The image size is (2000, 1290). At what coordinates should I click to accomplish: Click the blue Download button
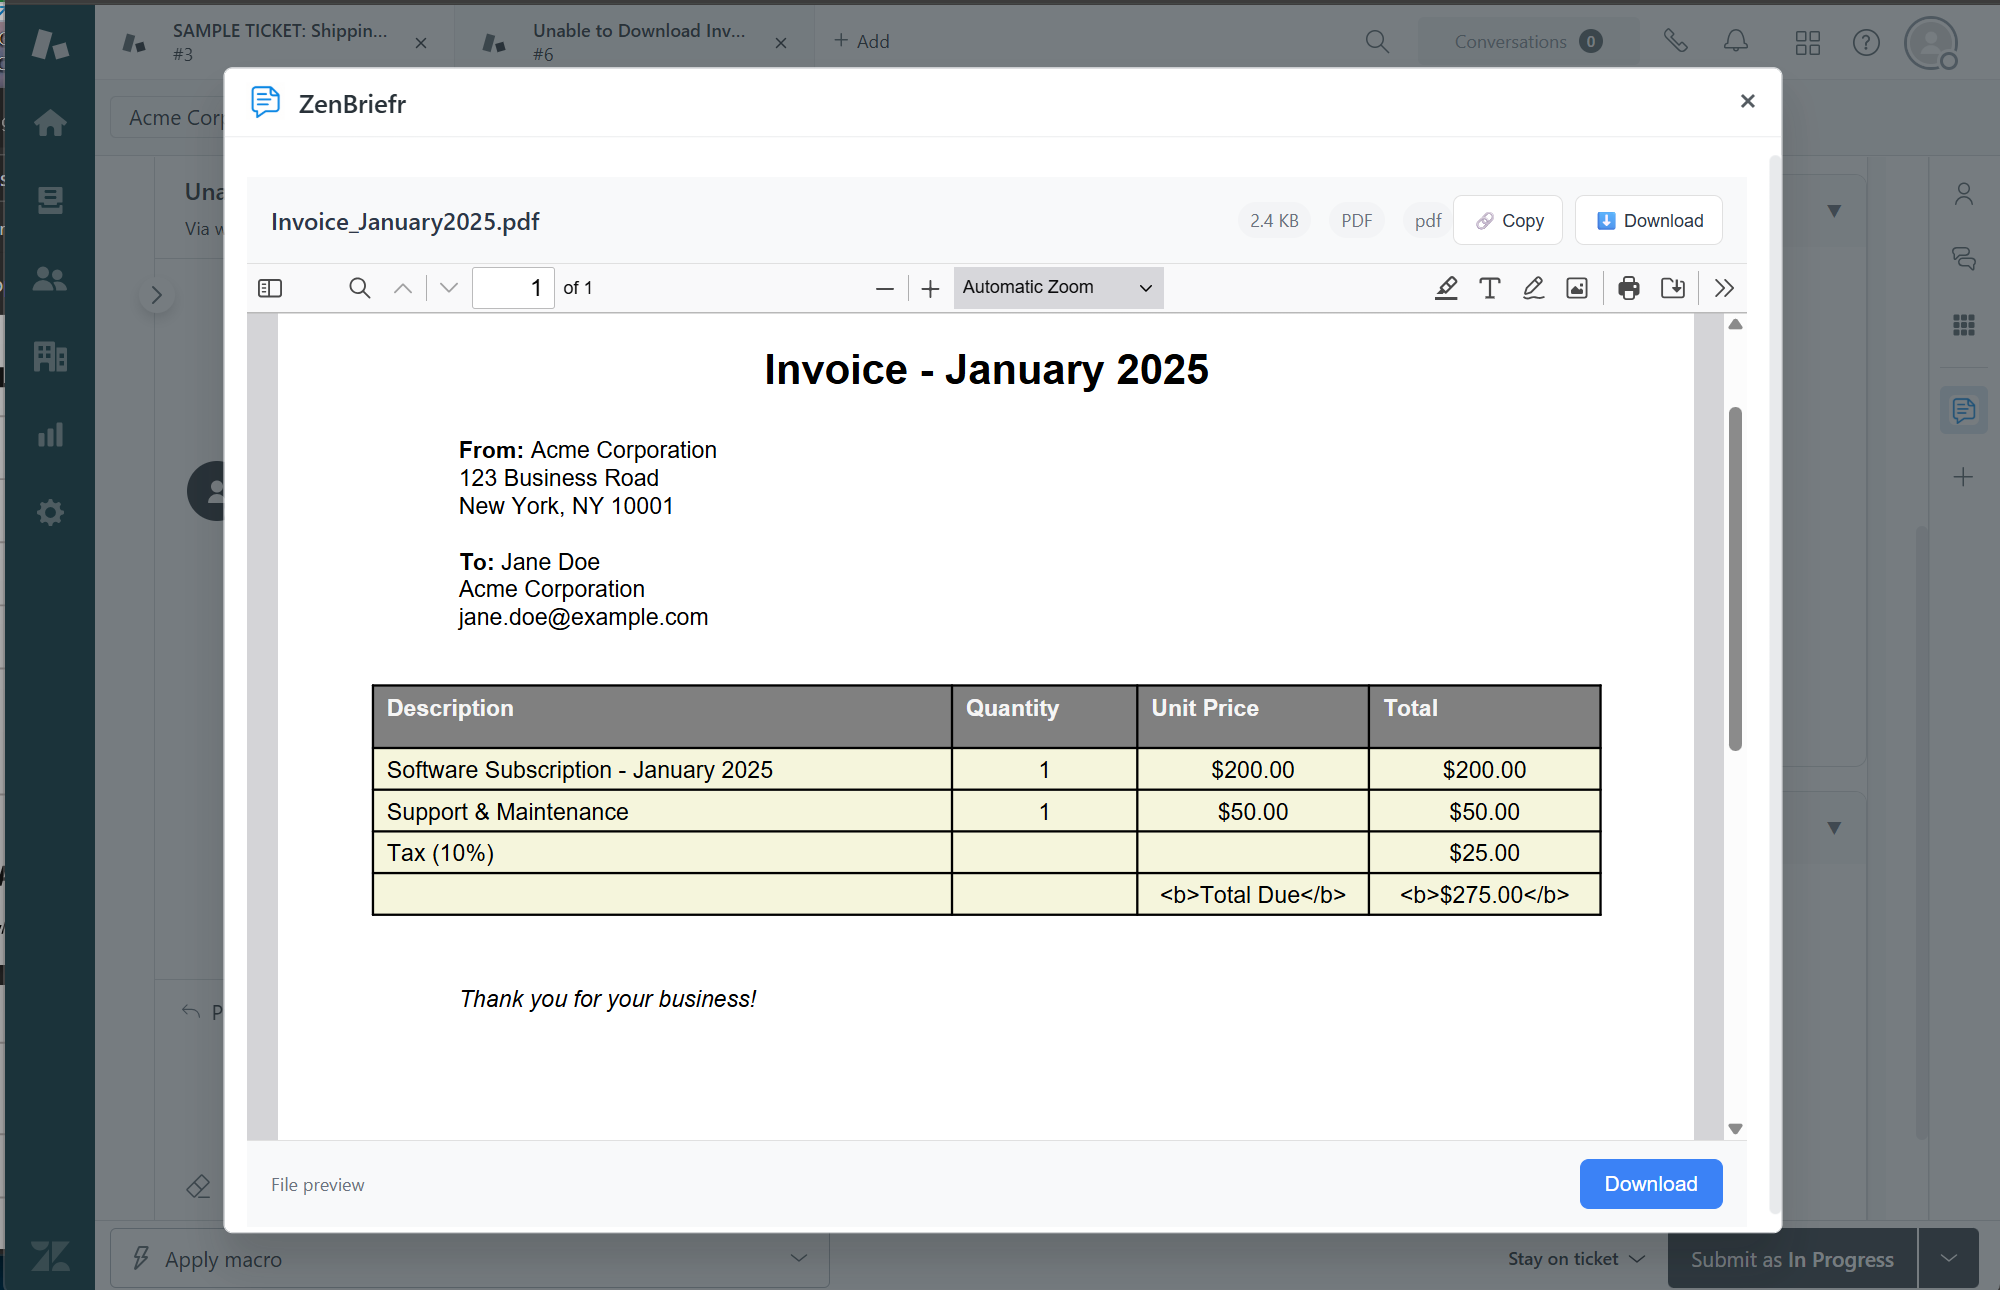pos(1650,1184)
